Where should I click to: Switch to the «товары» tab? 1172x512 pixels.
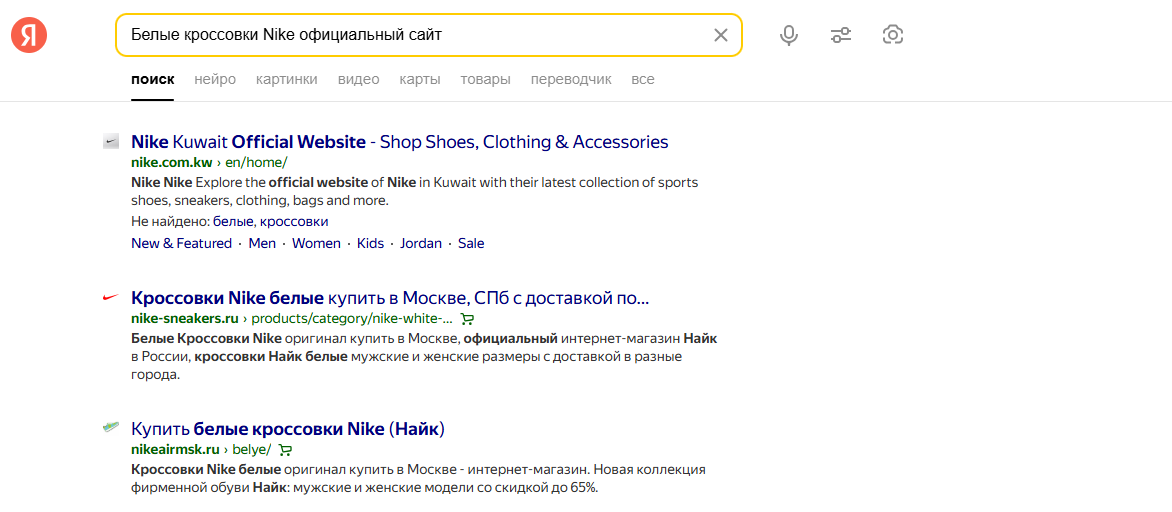click(485, 79)
